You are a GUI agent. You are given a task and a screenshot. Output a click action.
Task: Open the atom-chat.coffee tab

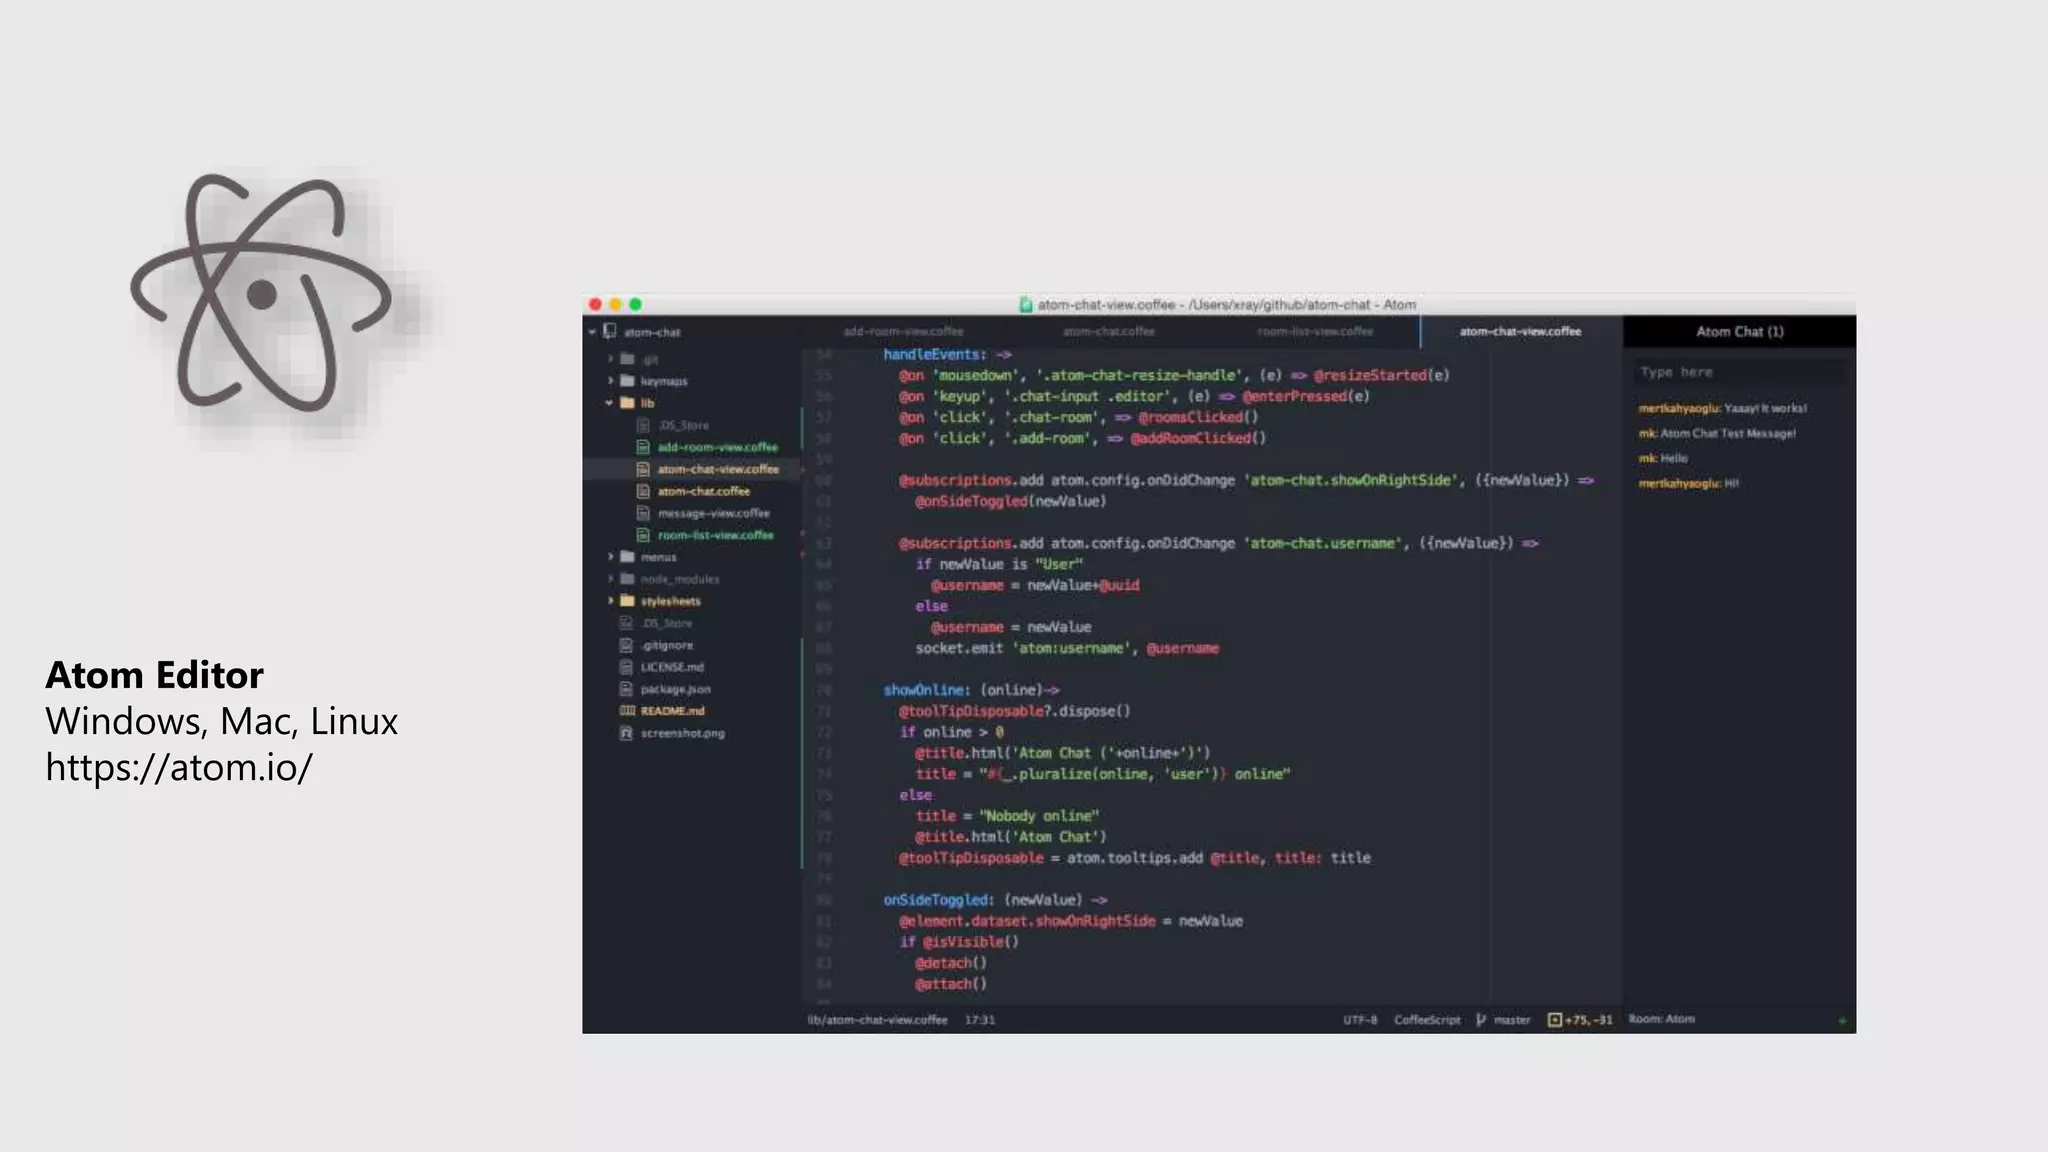click(1108, 332)
